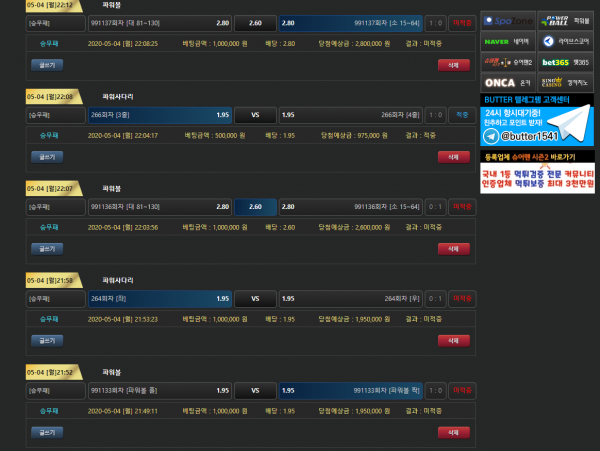Open the SpoZone partner logo link
Viewport: 600px width, 451px height.
[x=508, y=20]
